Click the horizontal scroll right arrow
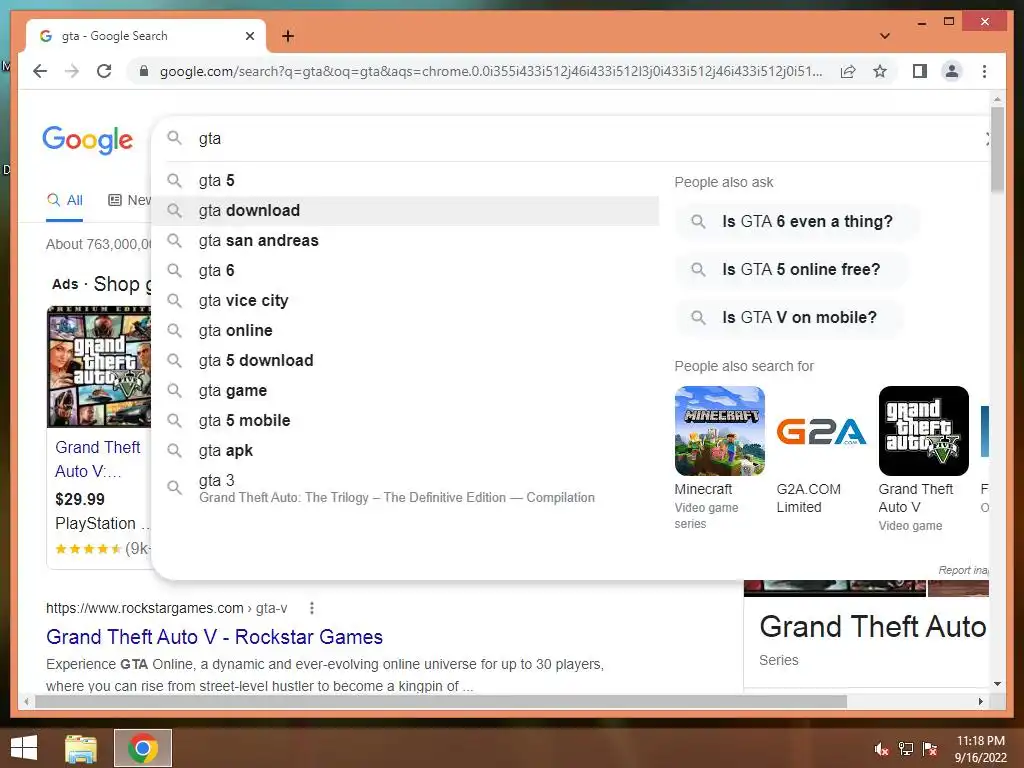The image size is (1024, 768). coord(980,701)
